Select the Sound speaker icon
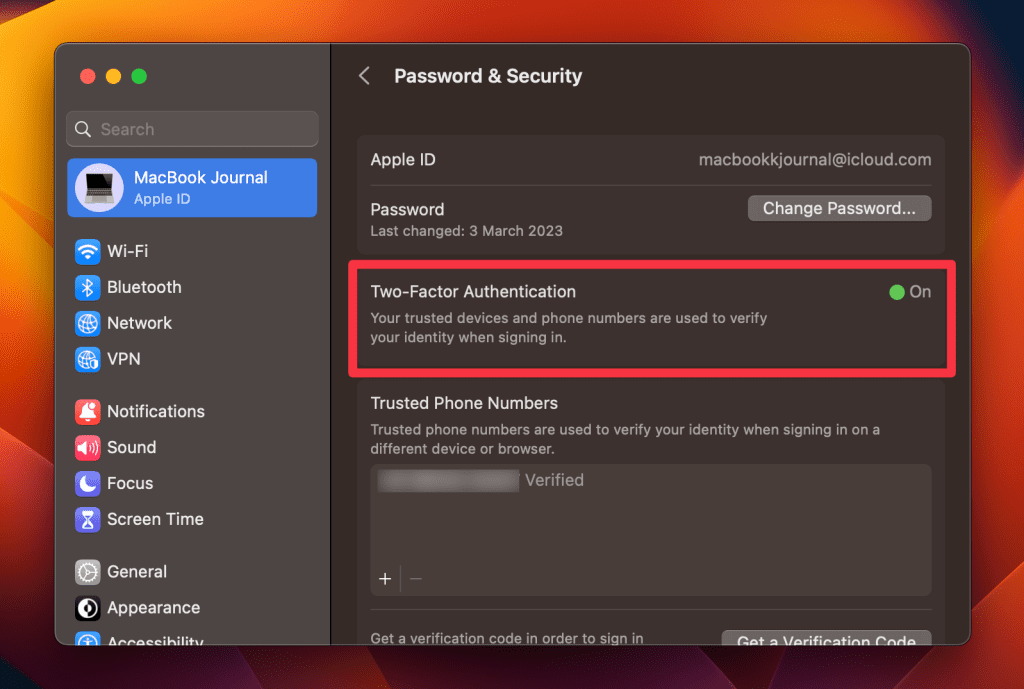 click(x=88, y=447)
